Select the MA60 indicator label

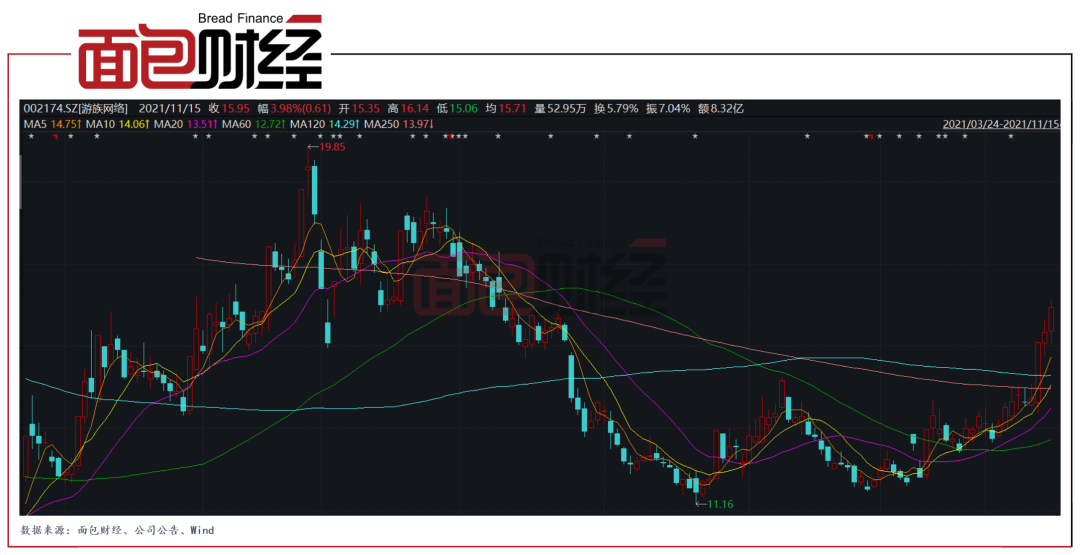[x=237, y=125]
